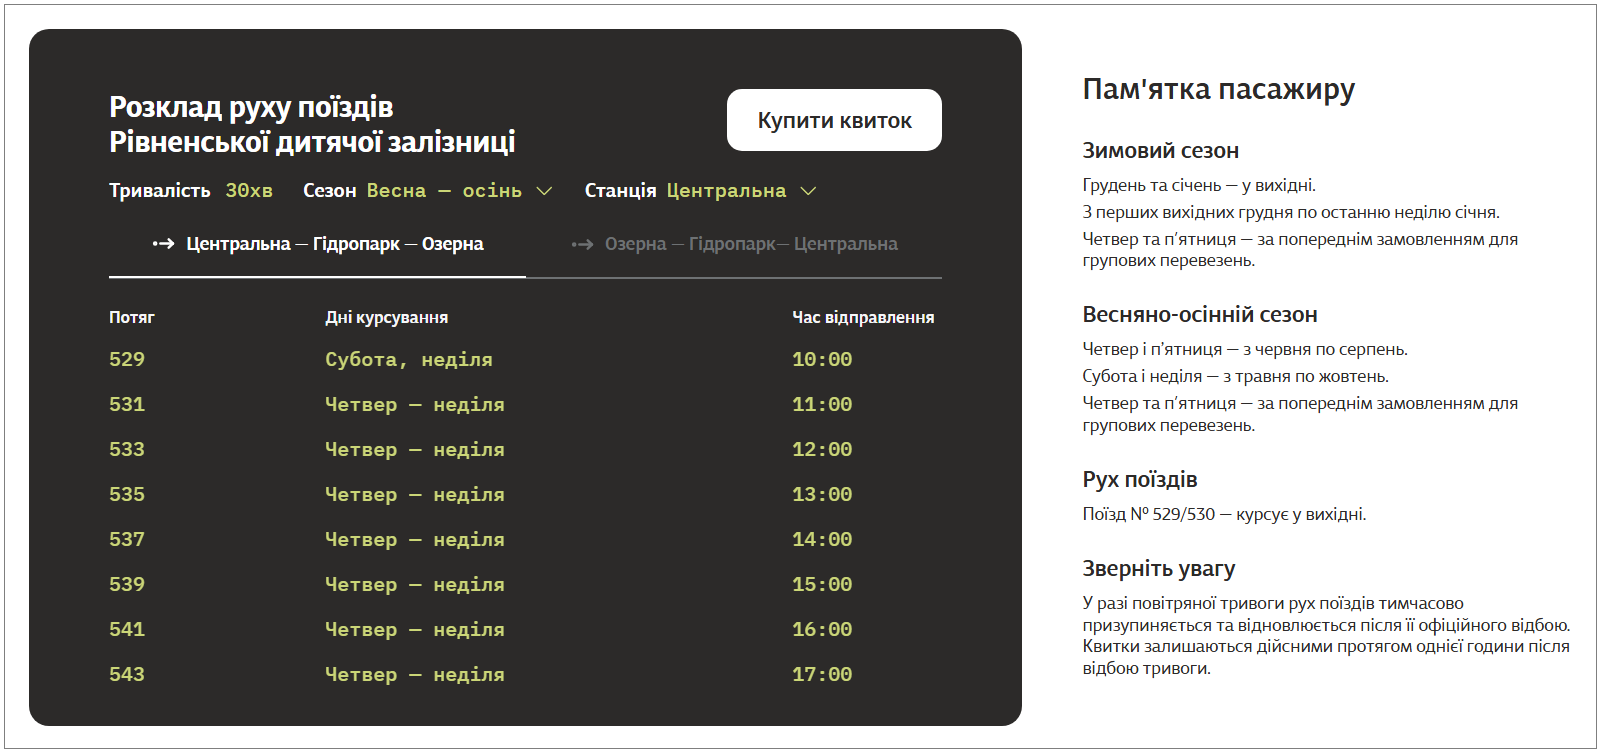Click the Пам'ятка пасажиру heading

tap(1218, 90)
